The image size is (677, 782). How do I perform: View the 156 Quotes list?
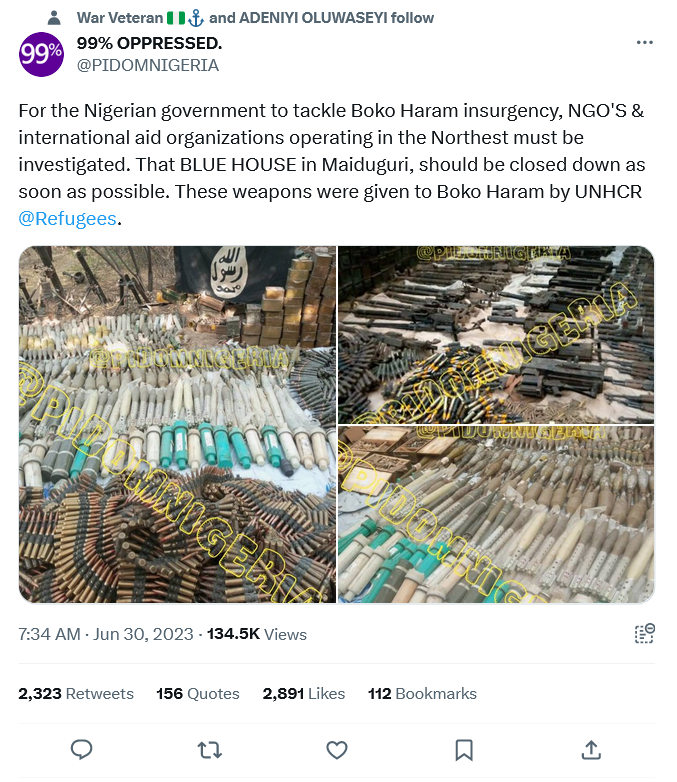(198, 693)
